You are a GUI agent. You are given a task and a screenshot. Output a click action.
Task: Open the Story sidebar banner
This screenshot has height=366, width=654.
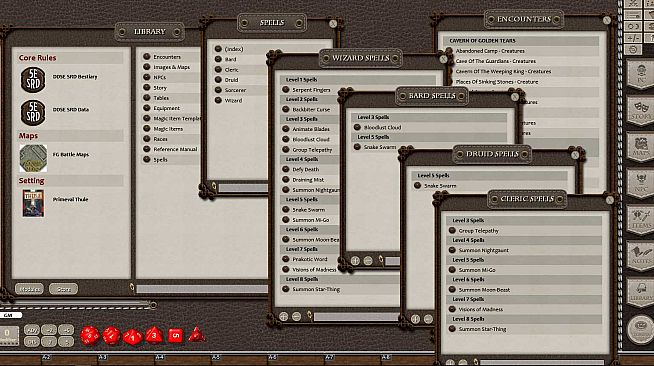tap(641, 110)
